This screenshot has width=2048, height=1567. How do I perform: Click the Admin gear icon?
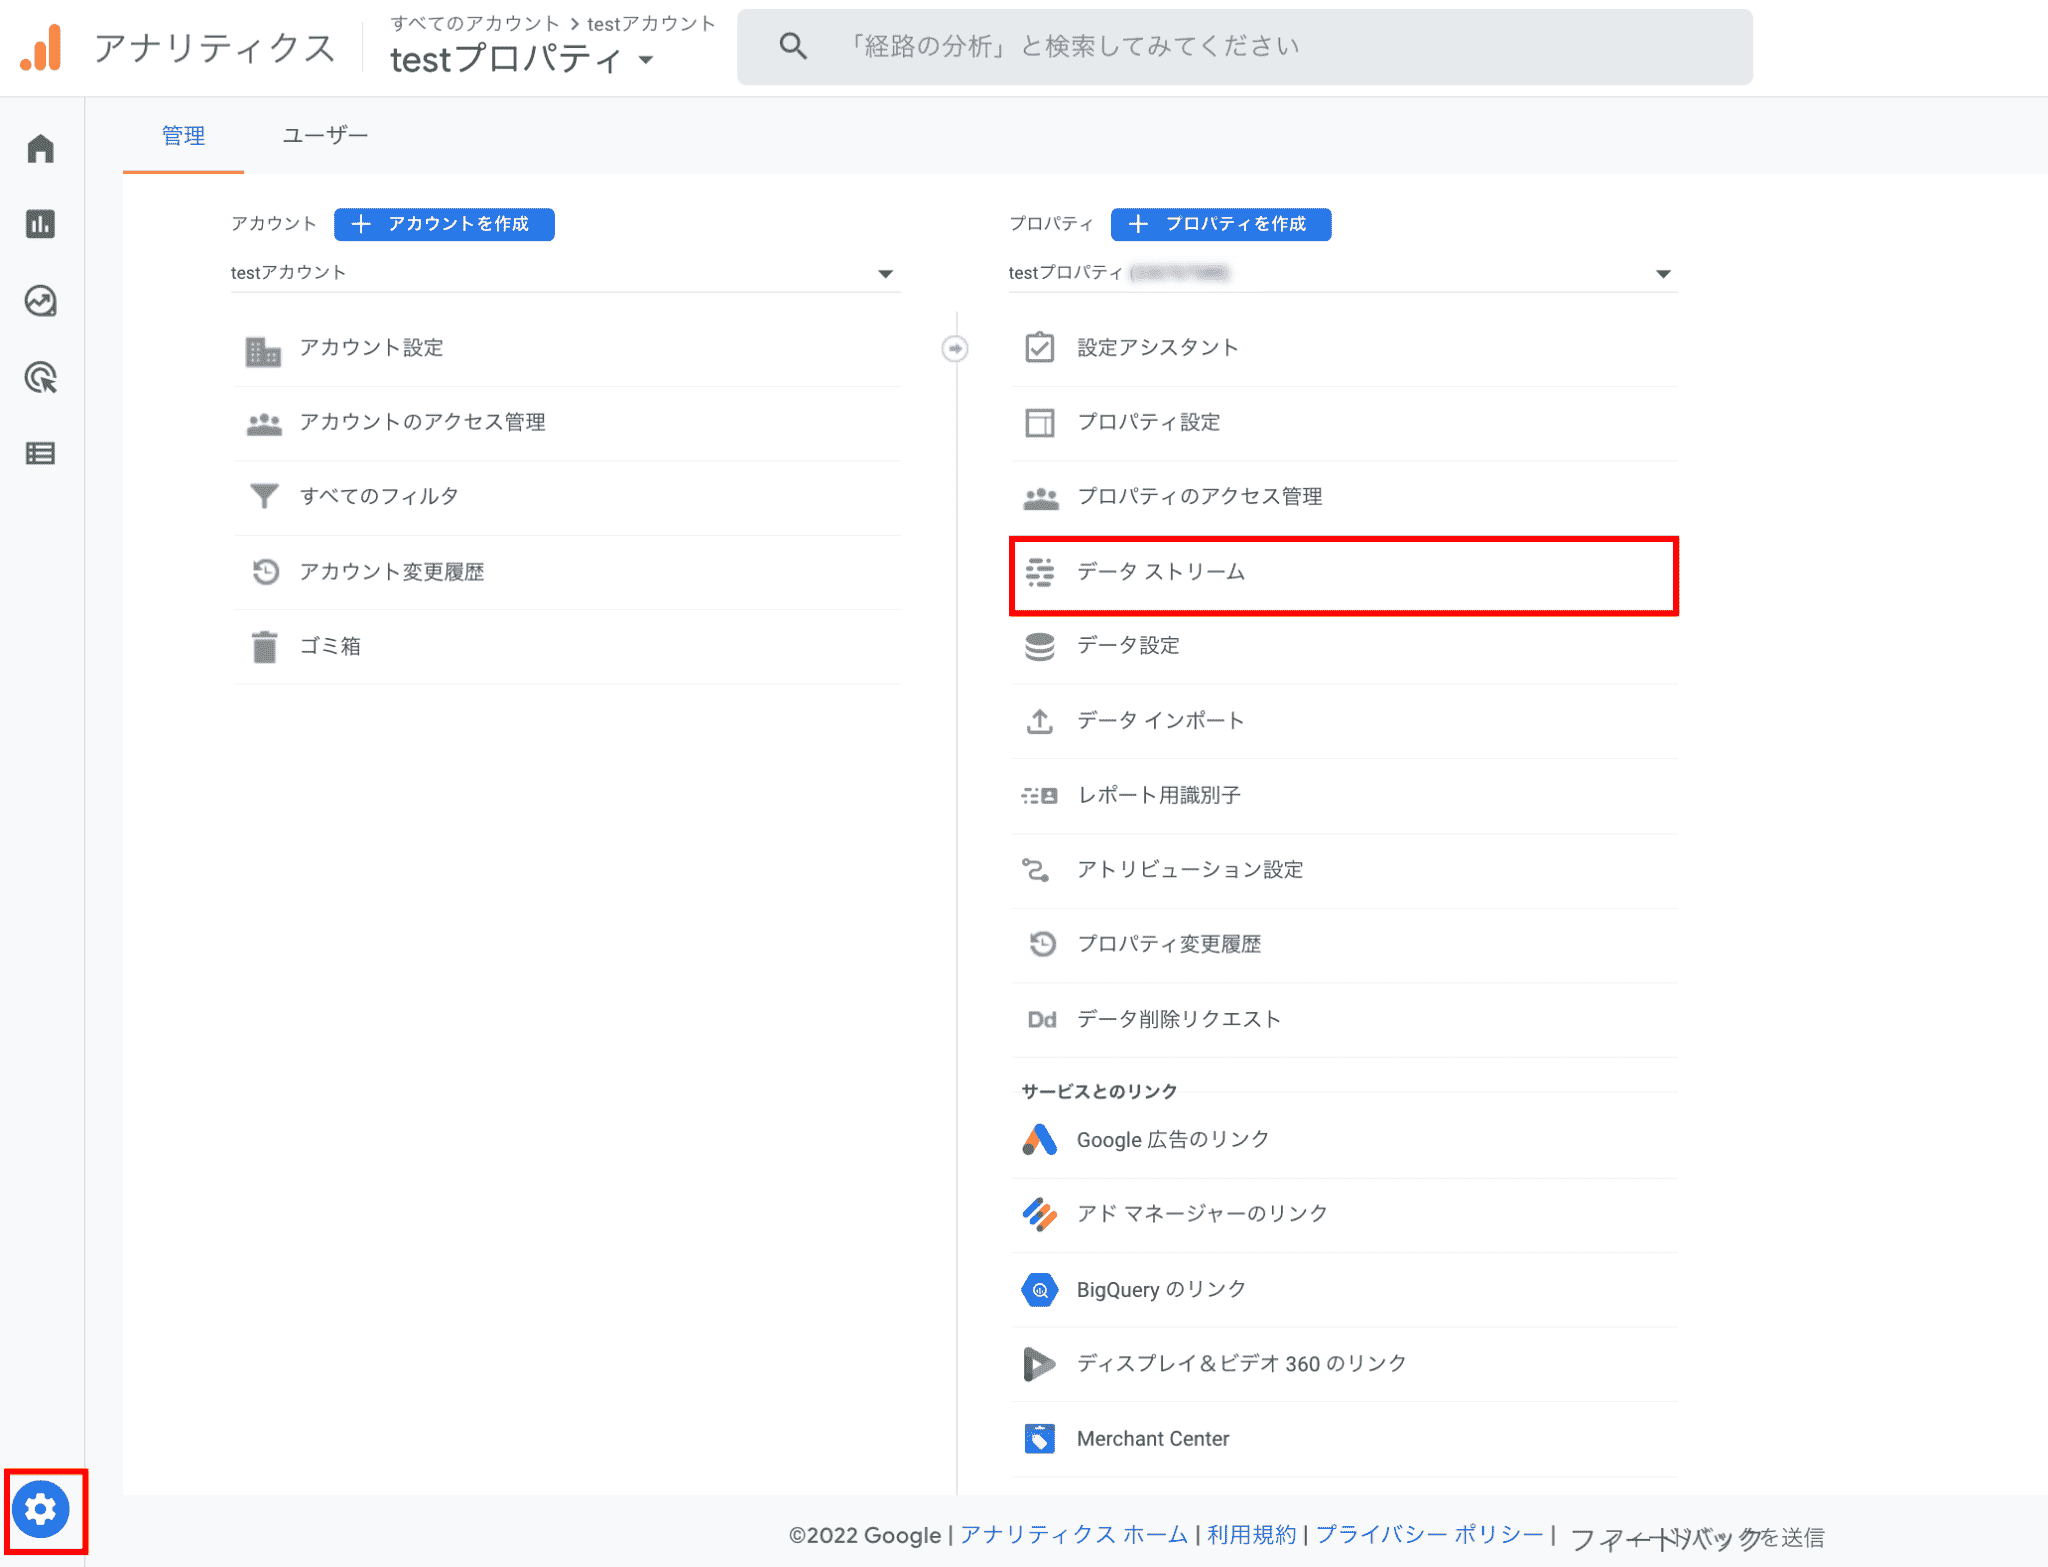click(x=41, y=1509)
